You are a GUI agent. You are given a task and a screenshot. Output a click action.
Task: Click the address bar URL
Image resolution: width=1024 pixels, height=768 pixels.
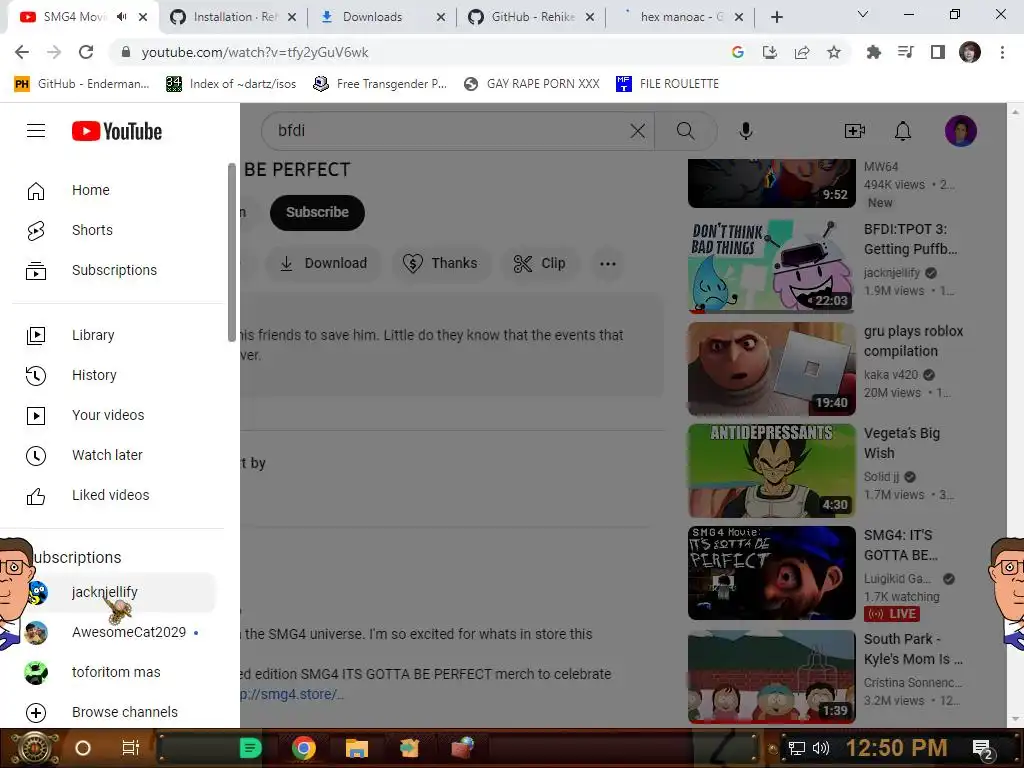(x=255, y=52)
